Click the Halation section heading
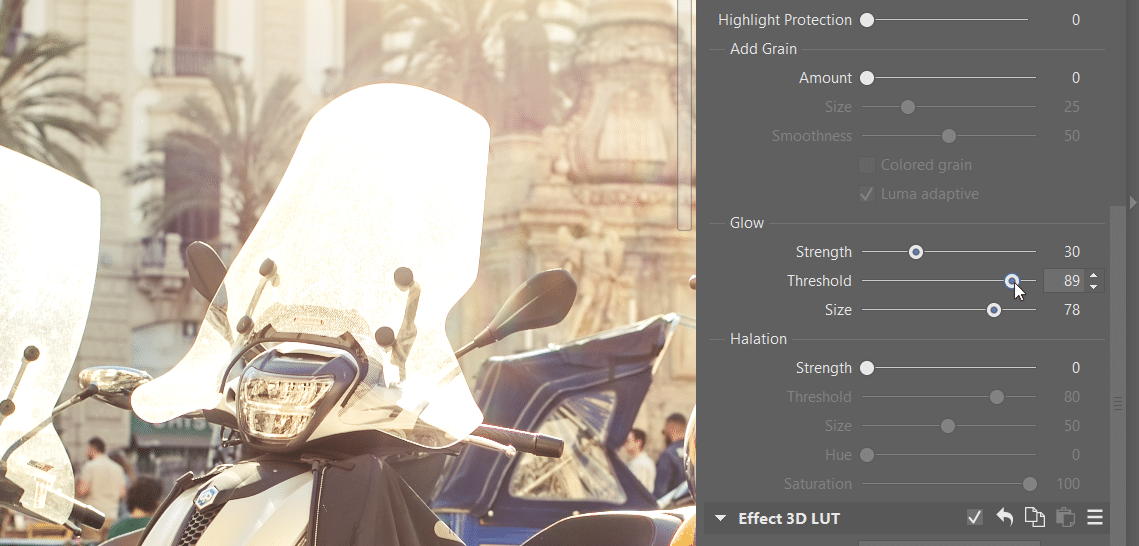This screenshot has height=546, width=1139. 758,339
